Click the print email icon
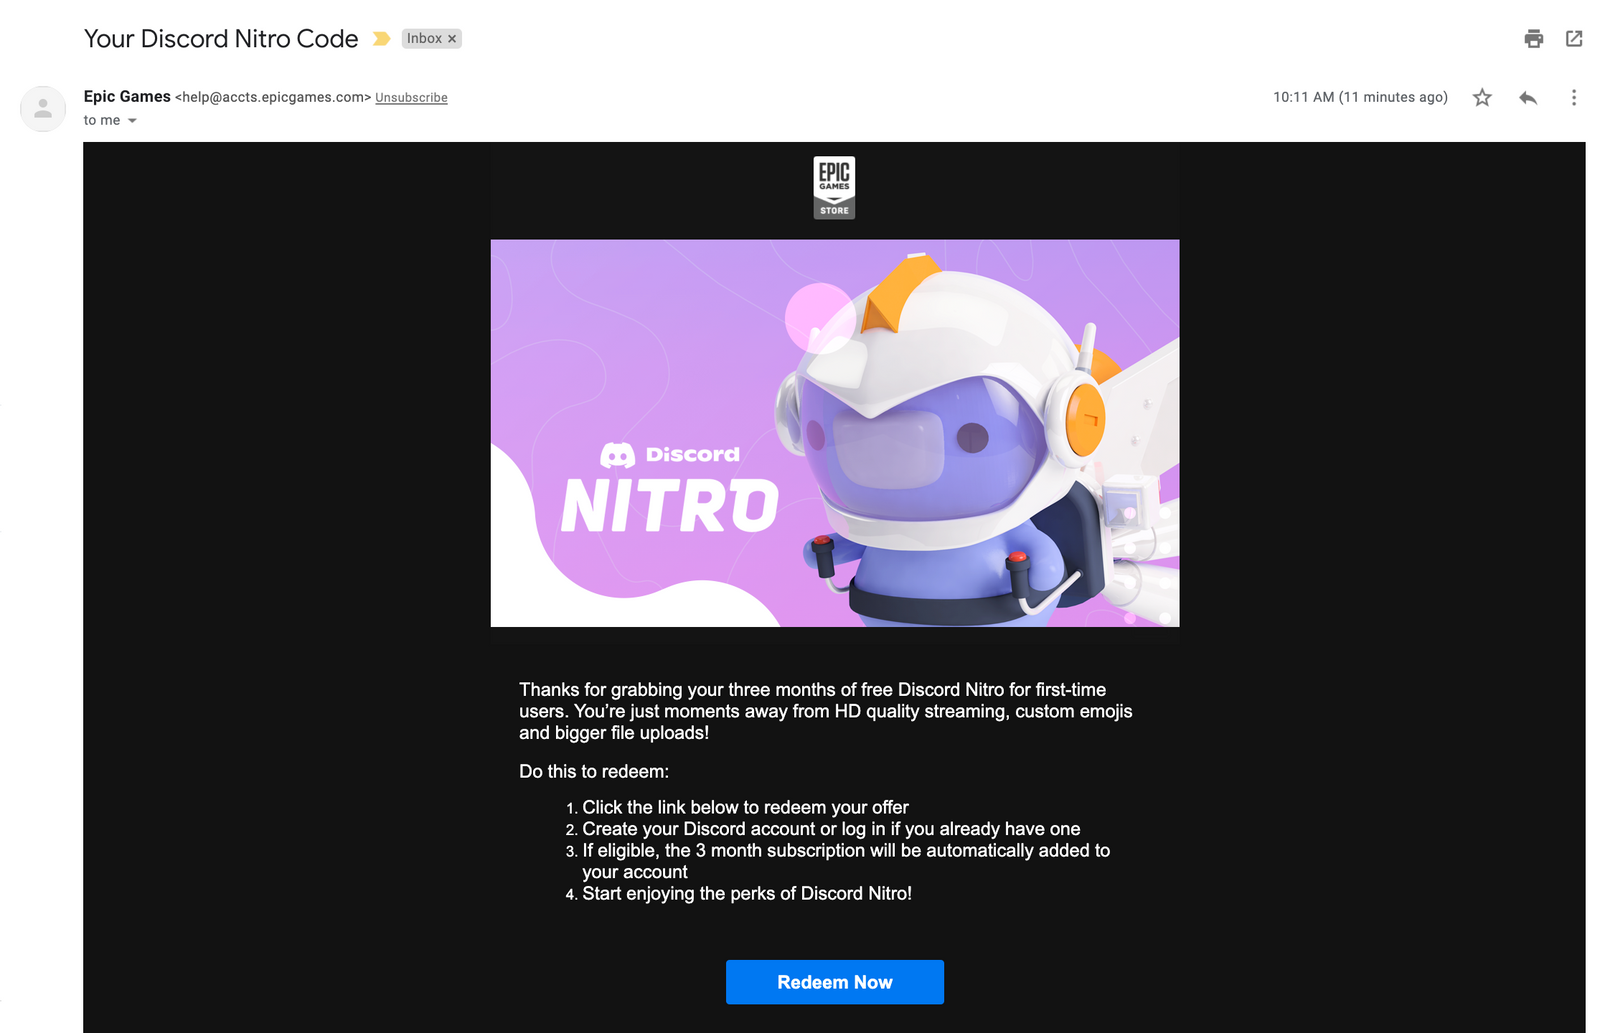Screen dimensions: 1600x1033 1532,38
